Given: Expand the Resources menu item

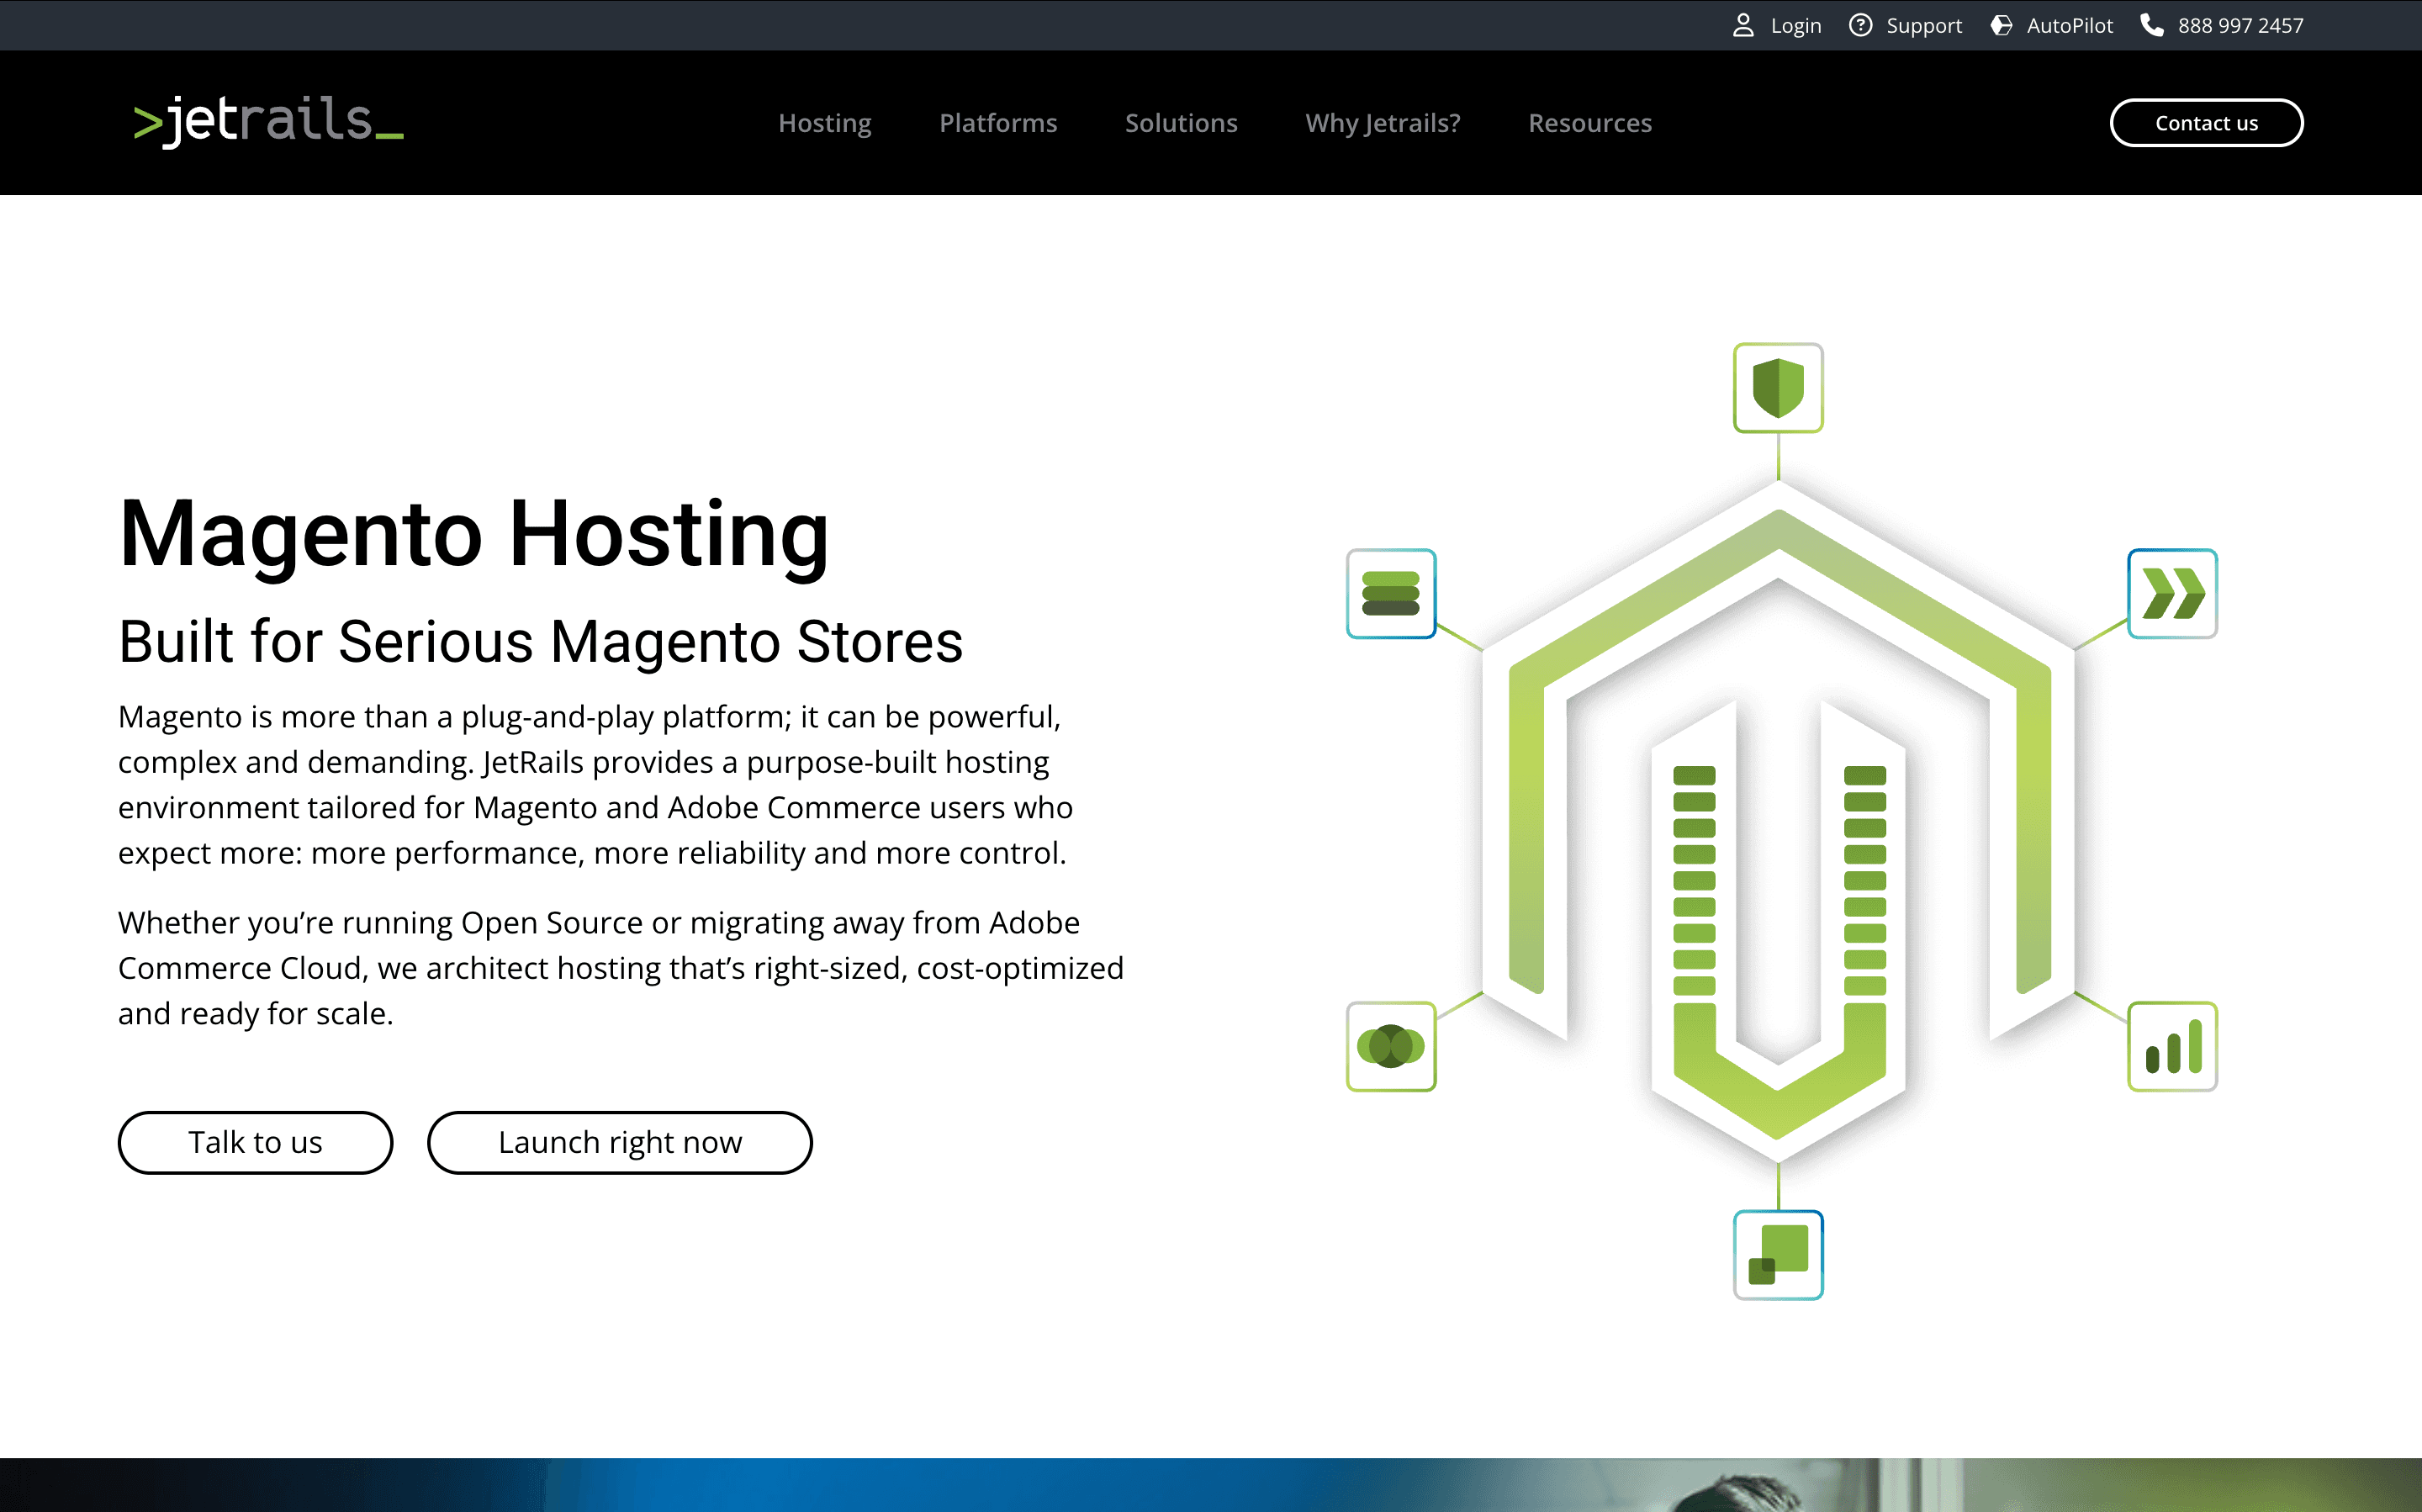Looking at the screenshot, I should click(x=1589, y=123).
